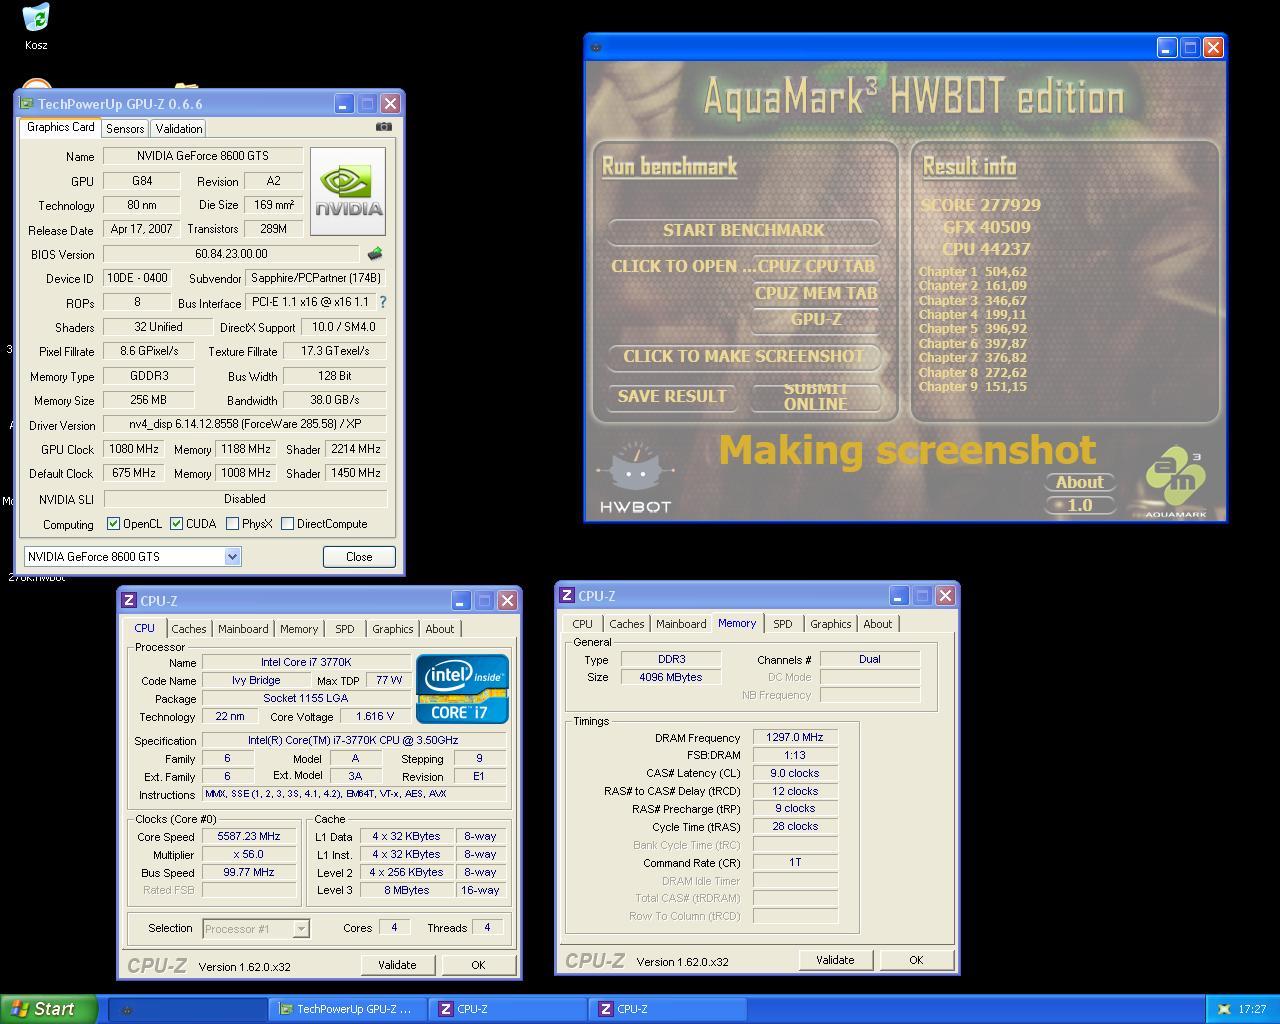This screenshot has width=1280, height=1024.
Task: Click the taskbar clock showing 17:27
Action: point(1252,1009)
